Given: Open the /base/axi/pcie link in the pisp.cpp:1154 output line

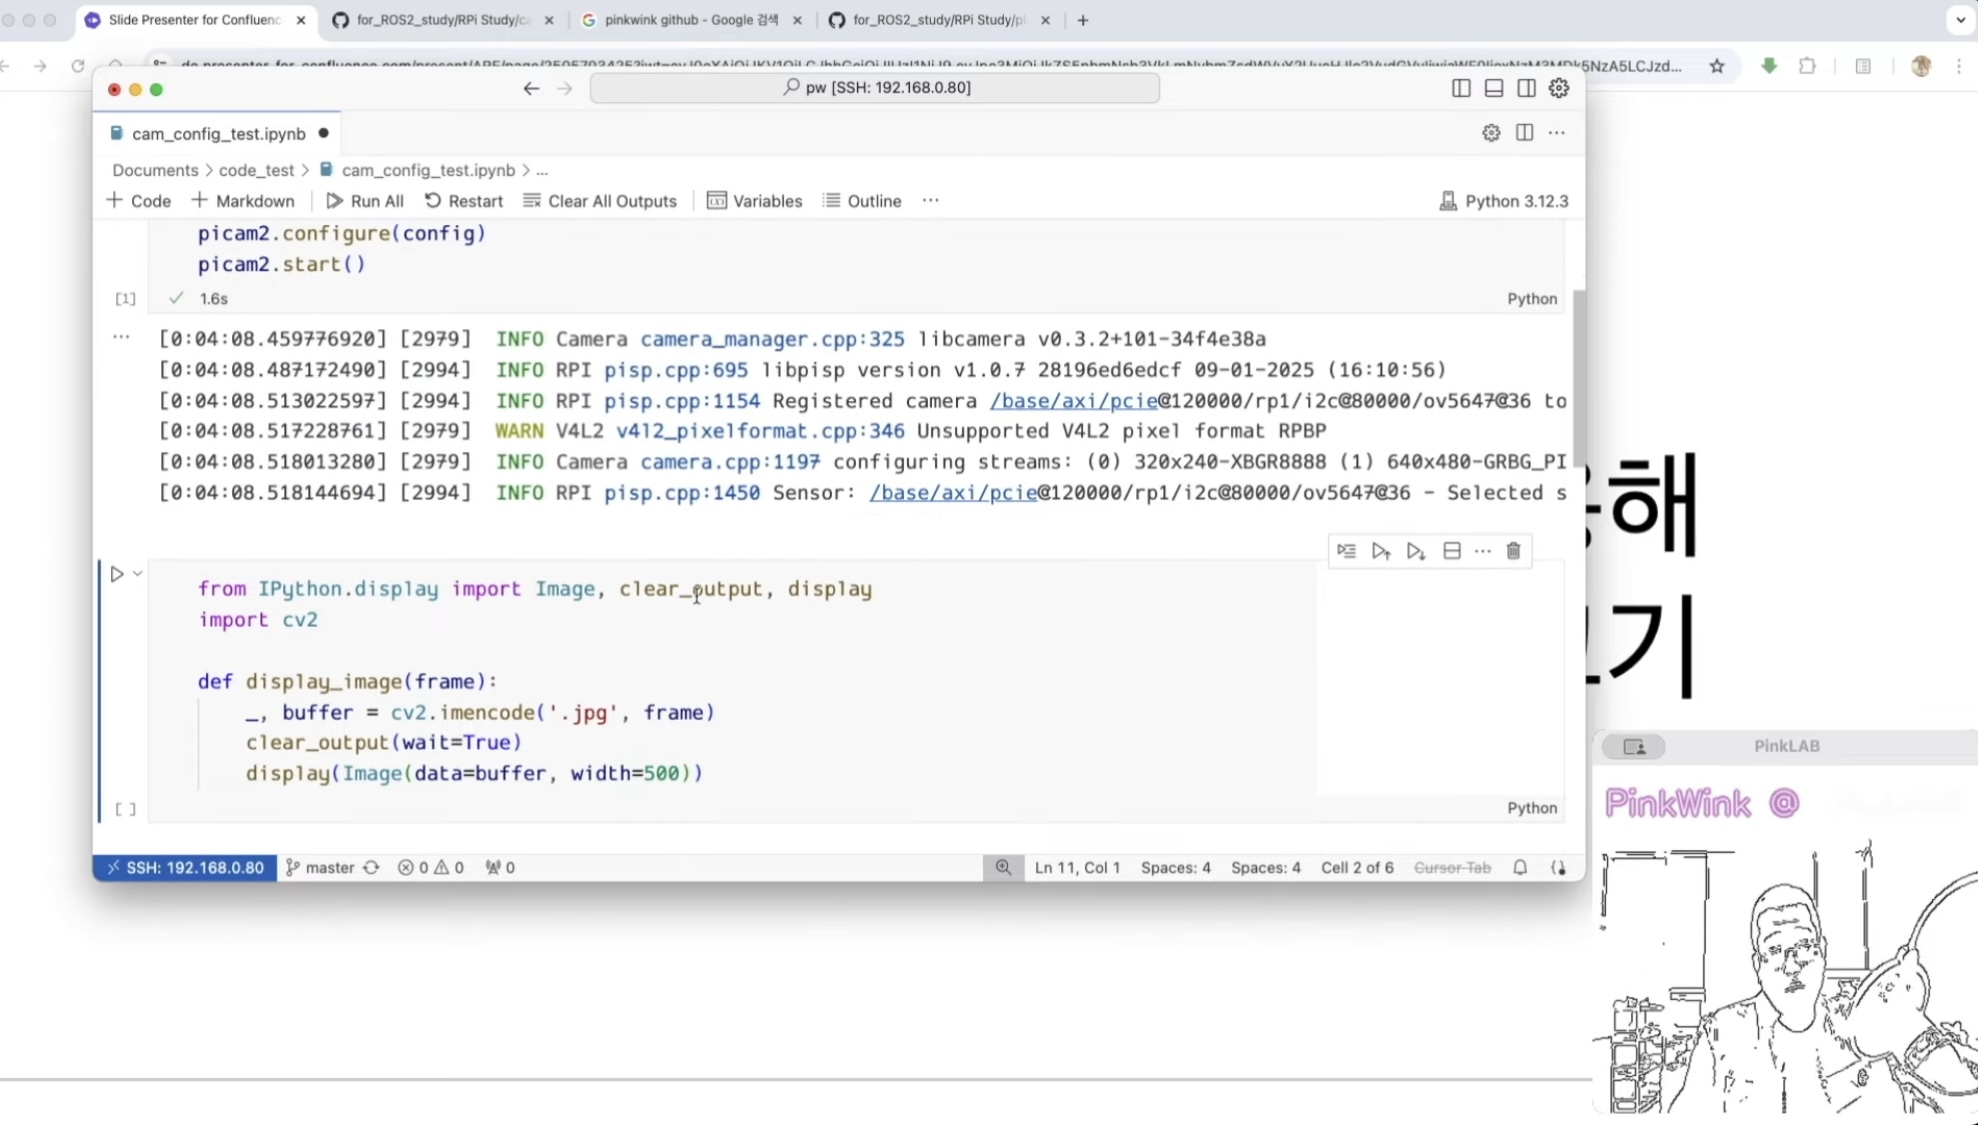Looking at the screenshot, I should 1073,401.
